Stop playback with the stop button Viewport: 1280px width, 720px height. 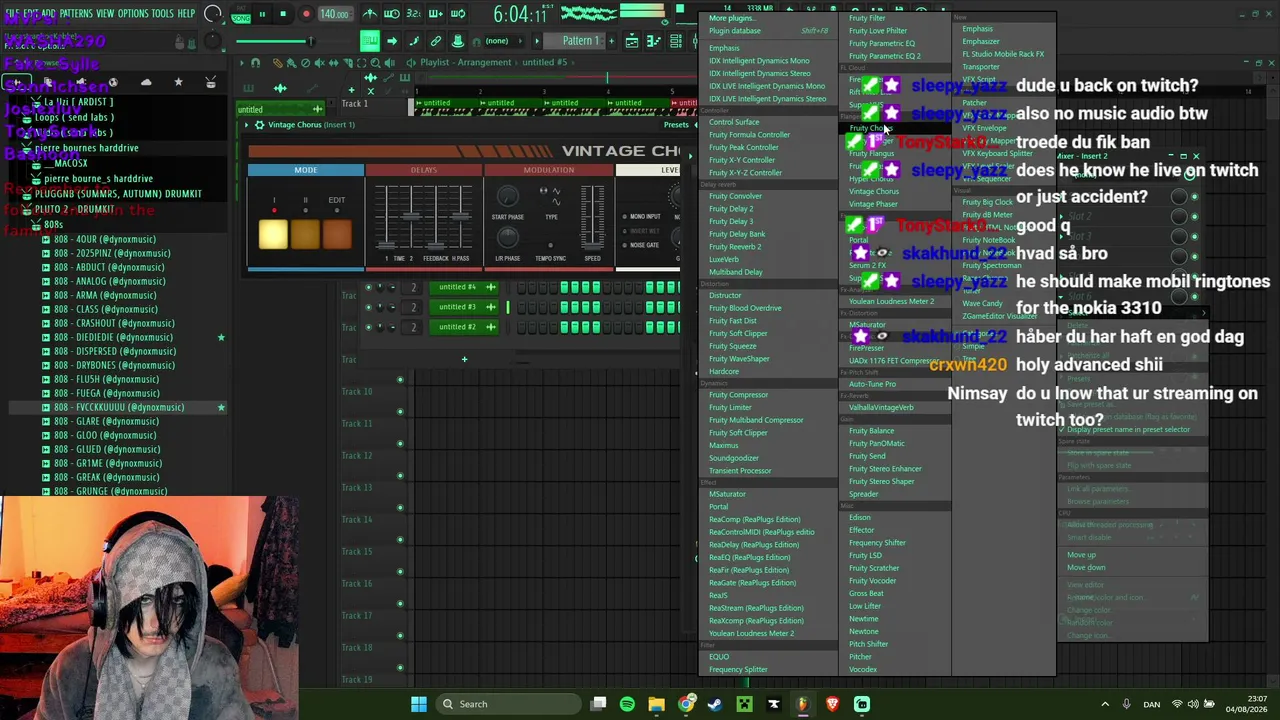(x=283, y=14)
